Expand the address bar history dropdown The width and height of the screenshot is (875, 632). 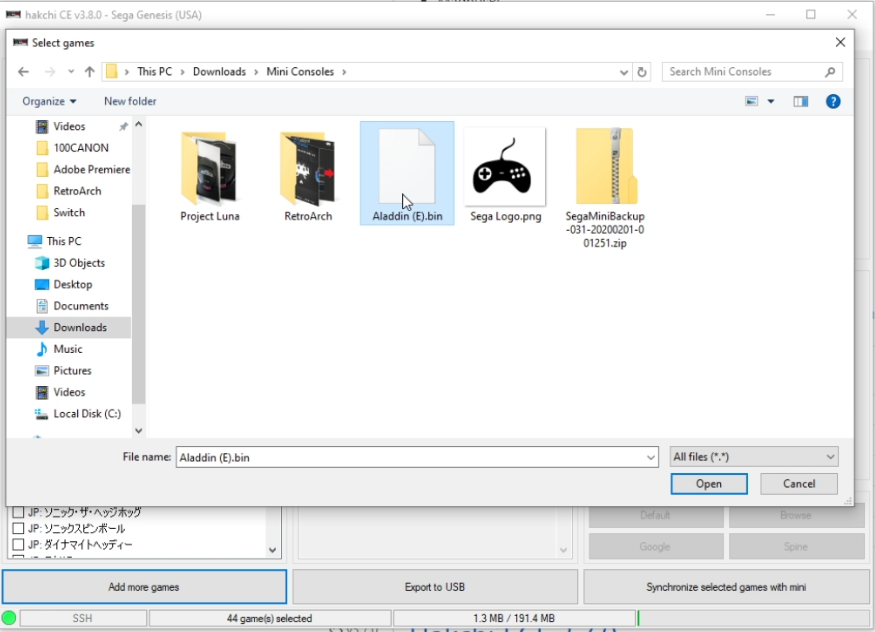(623, 72)
